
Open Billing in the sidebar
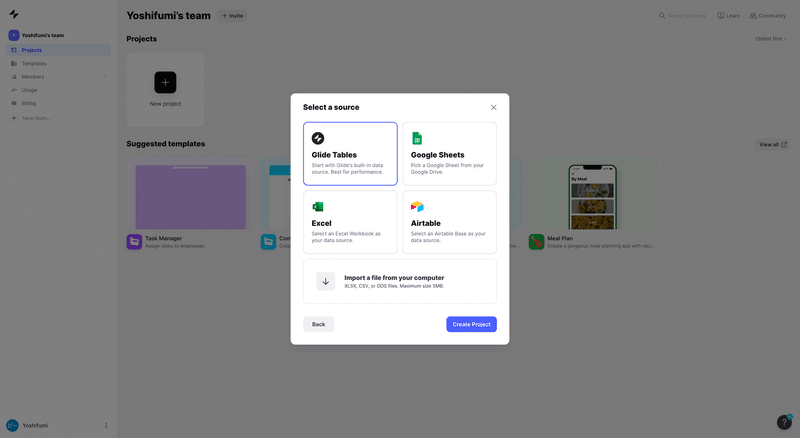click(x=58, y=103)
